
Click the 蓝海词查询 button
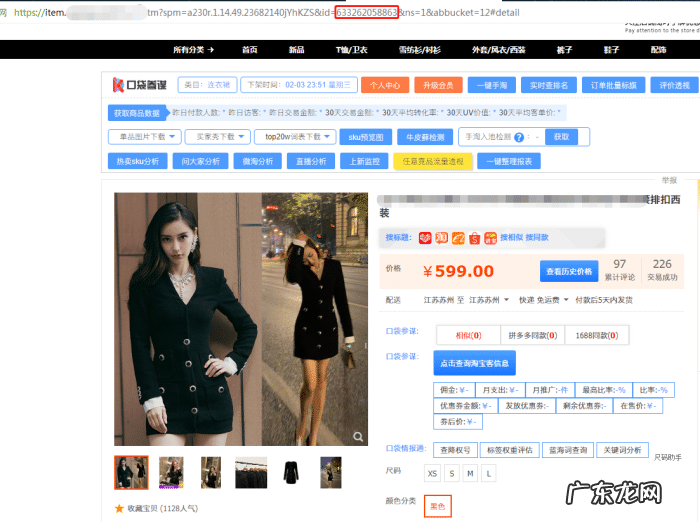tap(567, 450)
